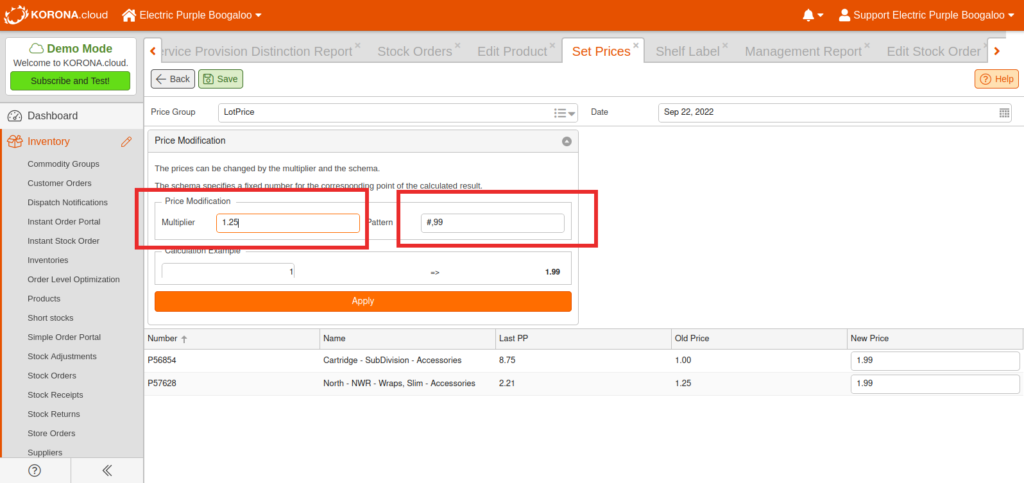The height and width of the screenshot is (483, 1024).
Task: Close the Management Report tab
Action: [867, 46]
